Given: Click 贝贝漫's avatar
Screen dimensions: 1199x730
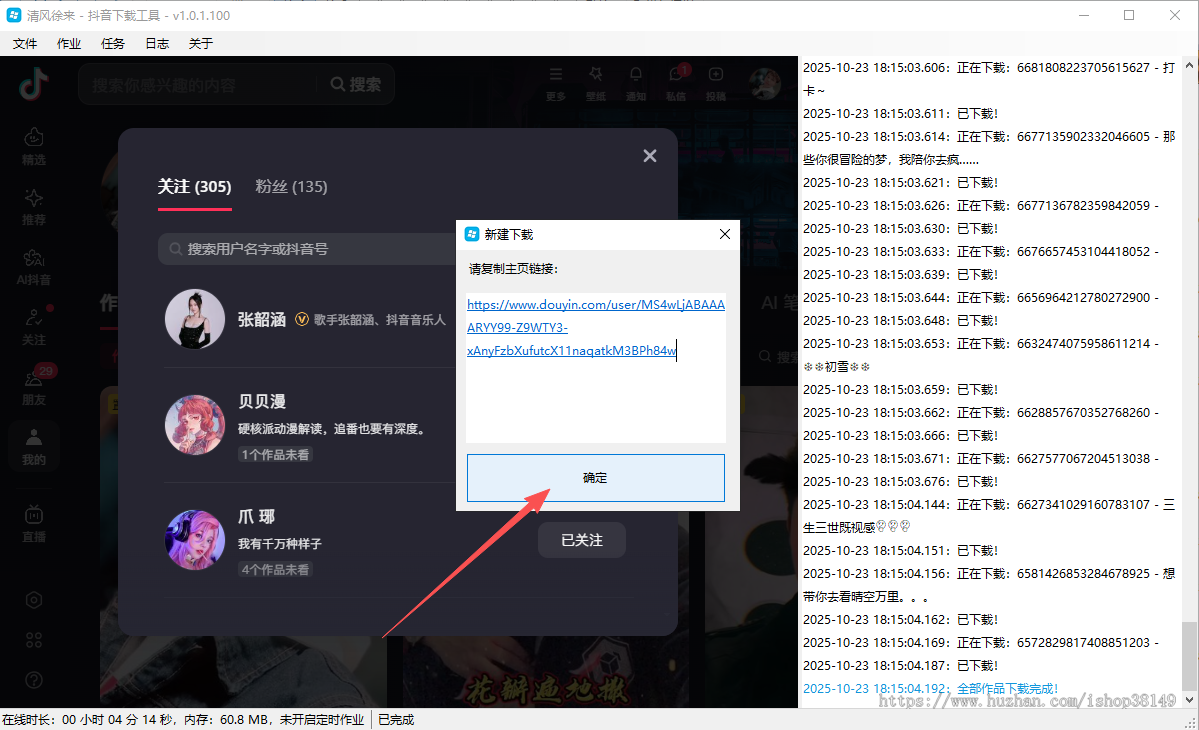Looking at the screenshot, I should click(195, 424).
